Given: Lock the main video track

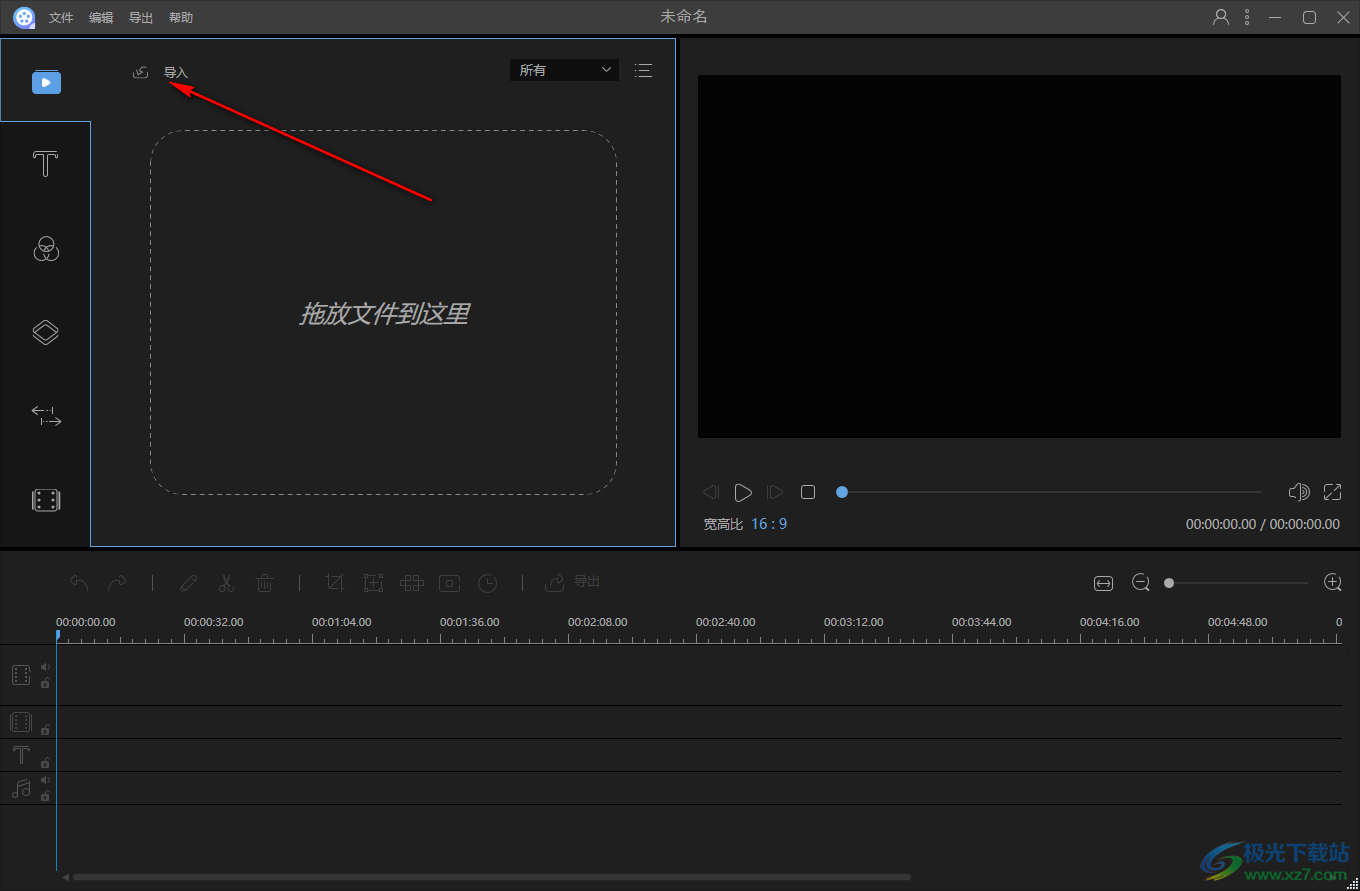Looking at the screenshot, I should [x=45, y=683].
